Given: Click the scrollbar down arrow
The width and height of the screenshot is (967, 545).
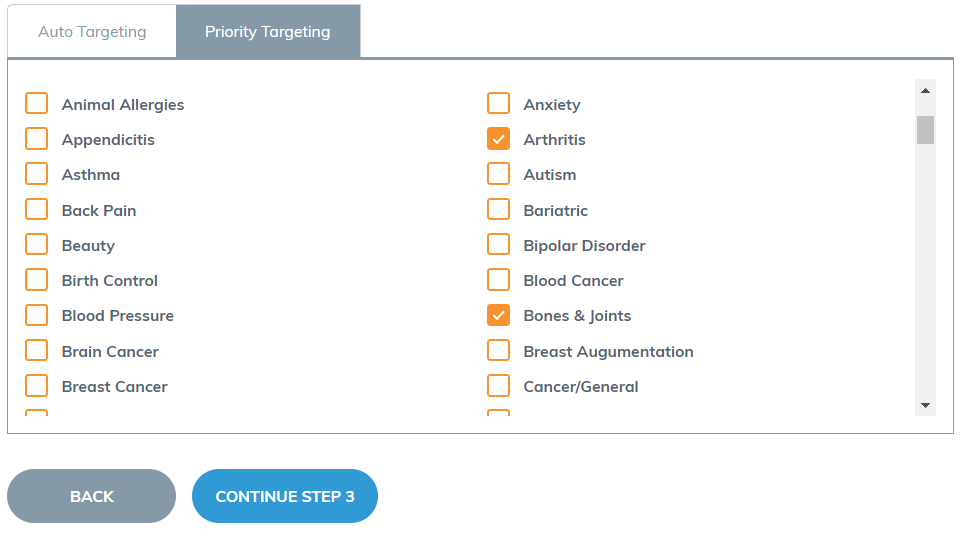Looking at the screenshot, I should click(925, 405).
